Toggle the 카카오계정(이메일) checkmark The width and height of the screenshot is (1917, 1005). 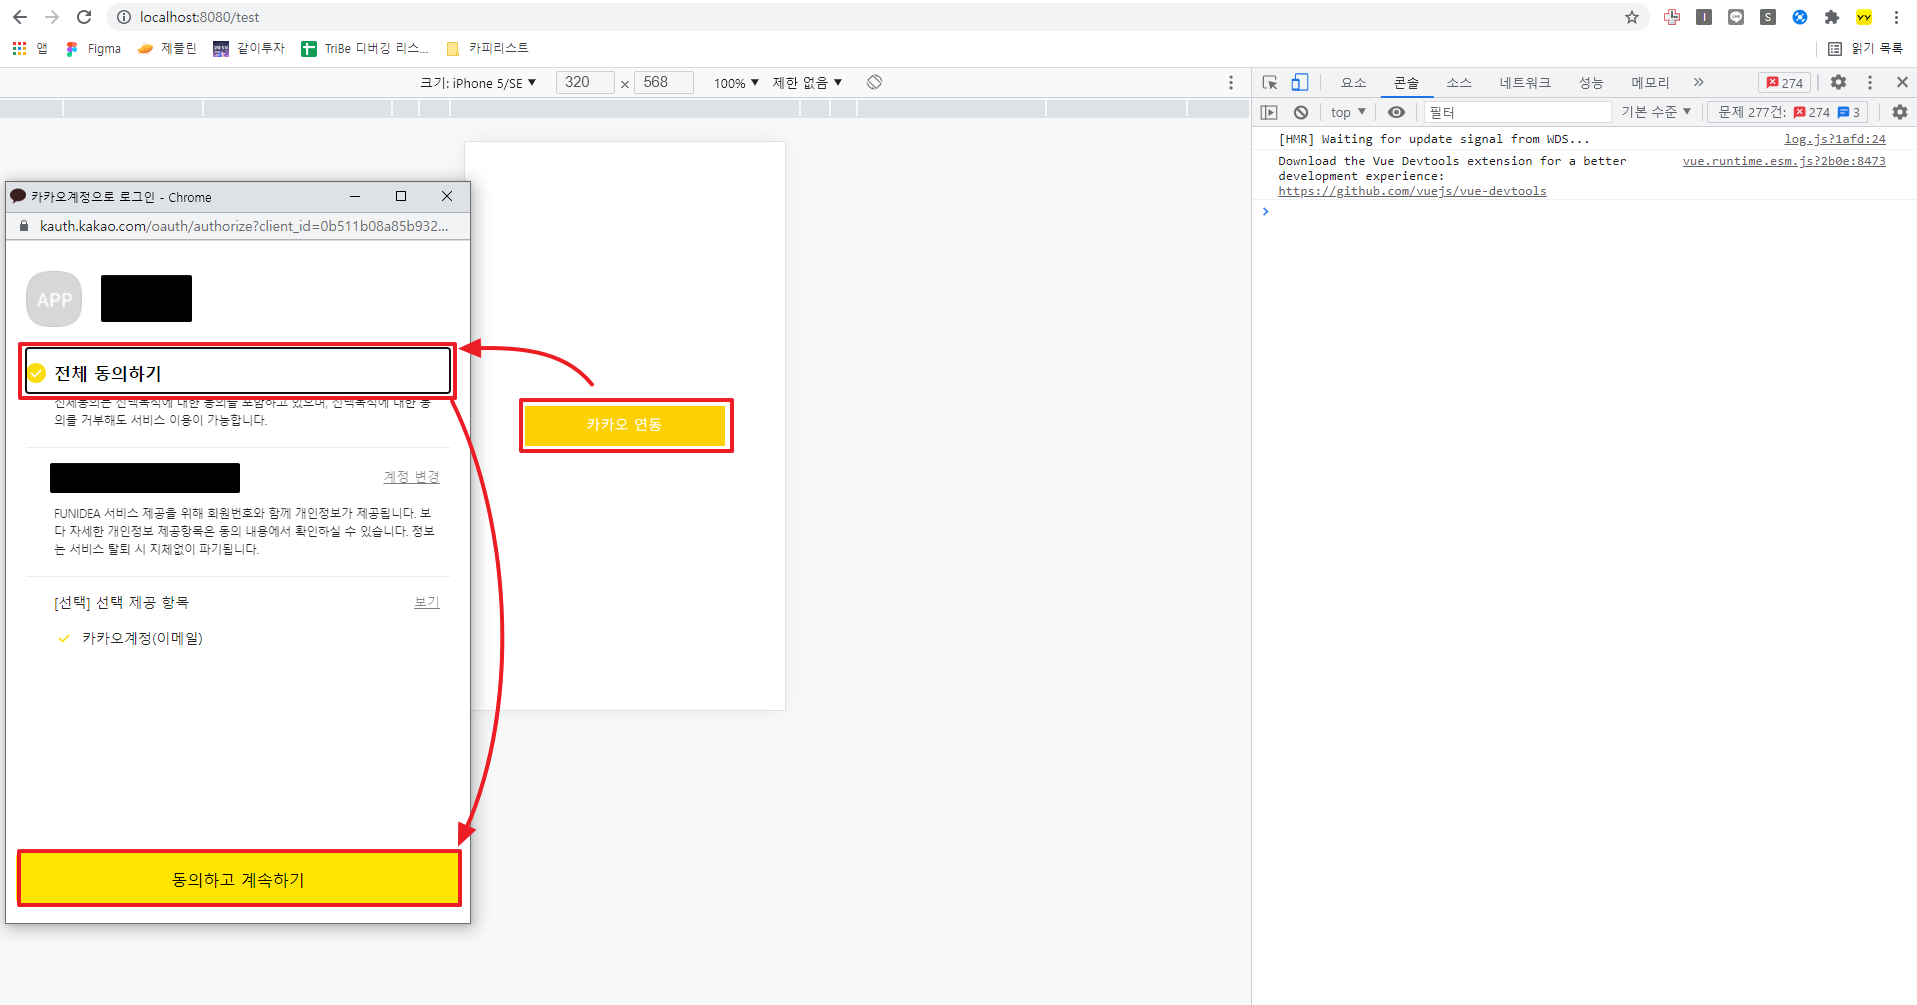tap(64, 638)
